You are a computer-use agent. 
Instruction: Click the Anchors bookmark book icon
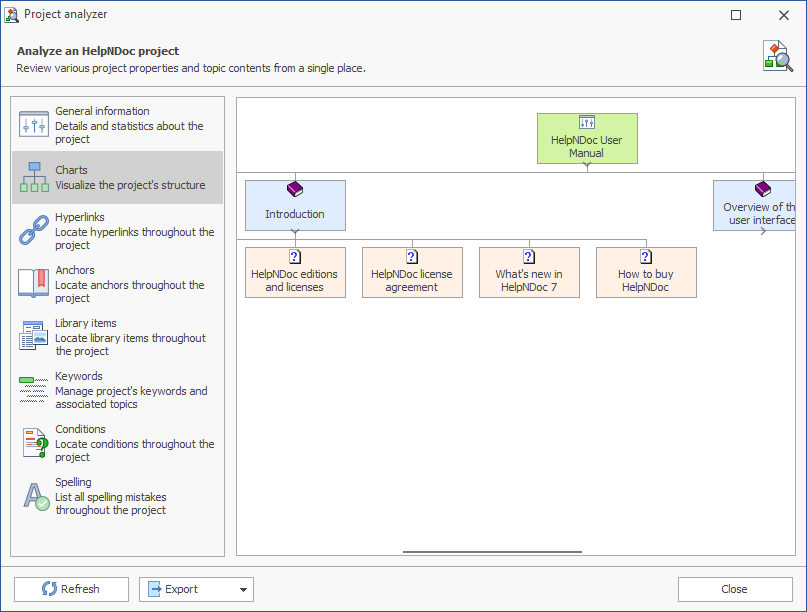(34, 283)
